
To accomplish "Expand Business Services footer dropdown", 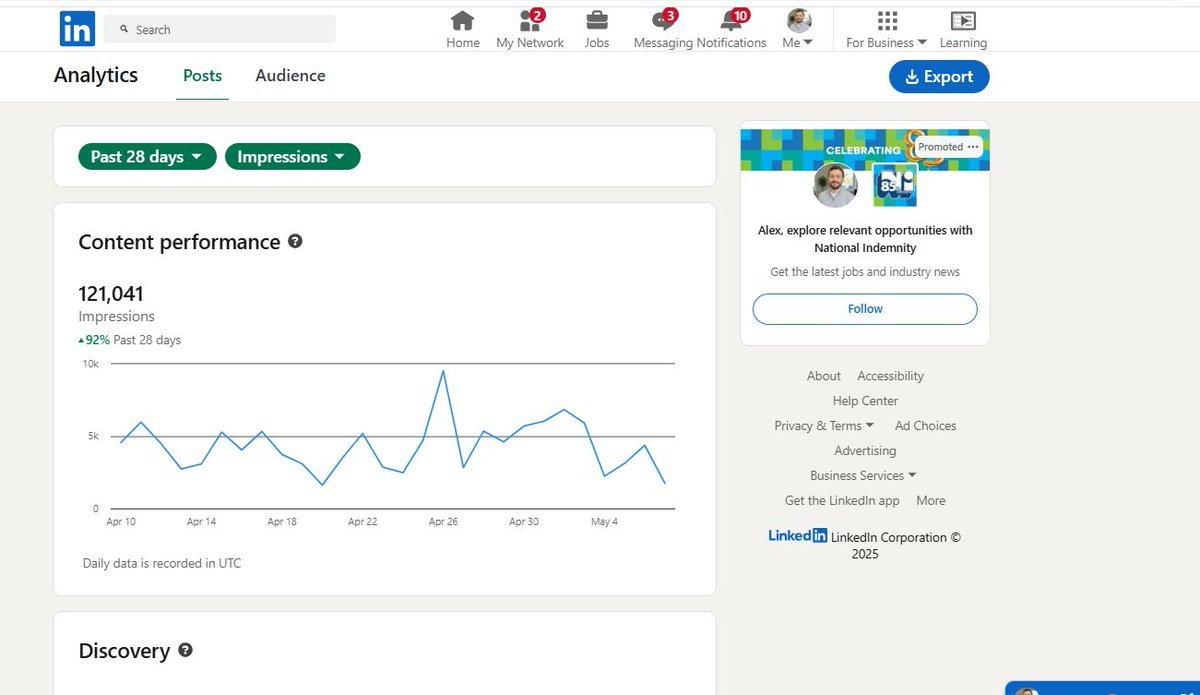I will pyautogui.click(x=863, y=475).
